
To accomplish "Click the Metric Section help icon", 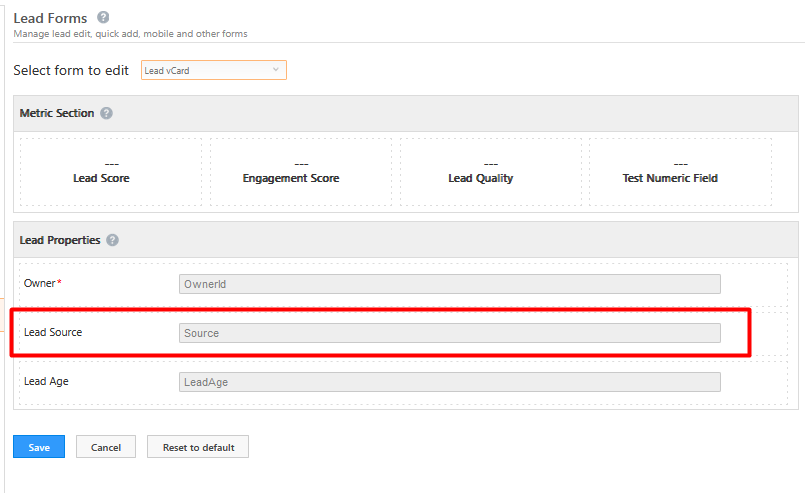I will click(x=107, y=114).
